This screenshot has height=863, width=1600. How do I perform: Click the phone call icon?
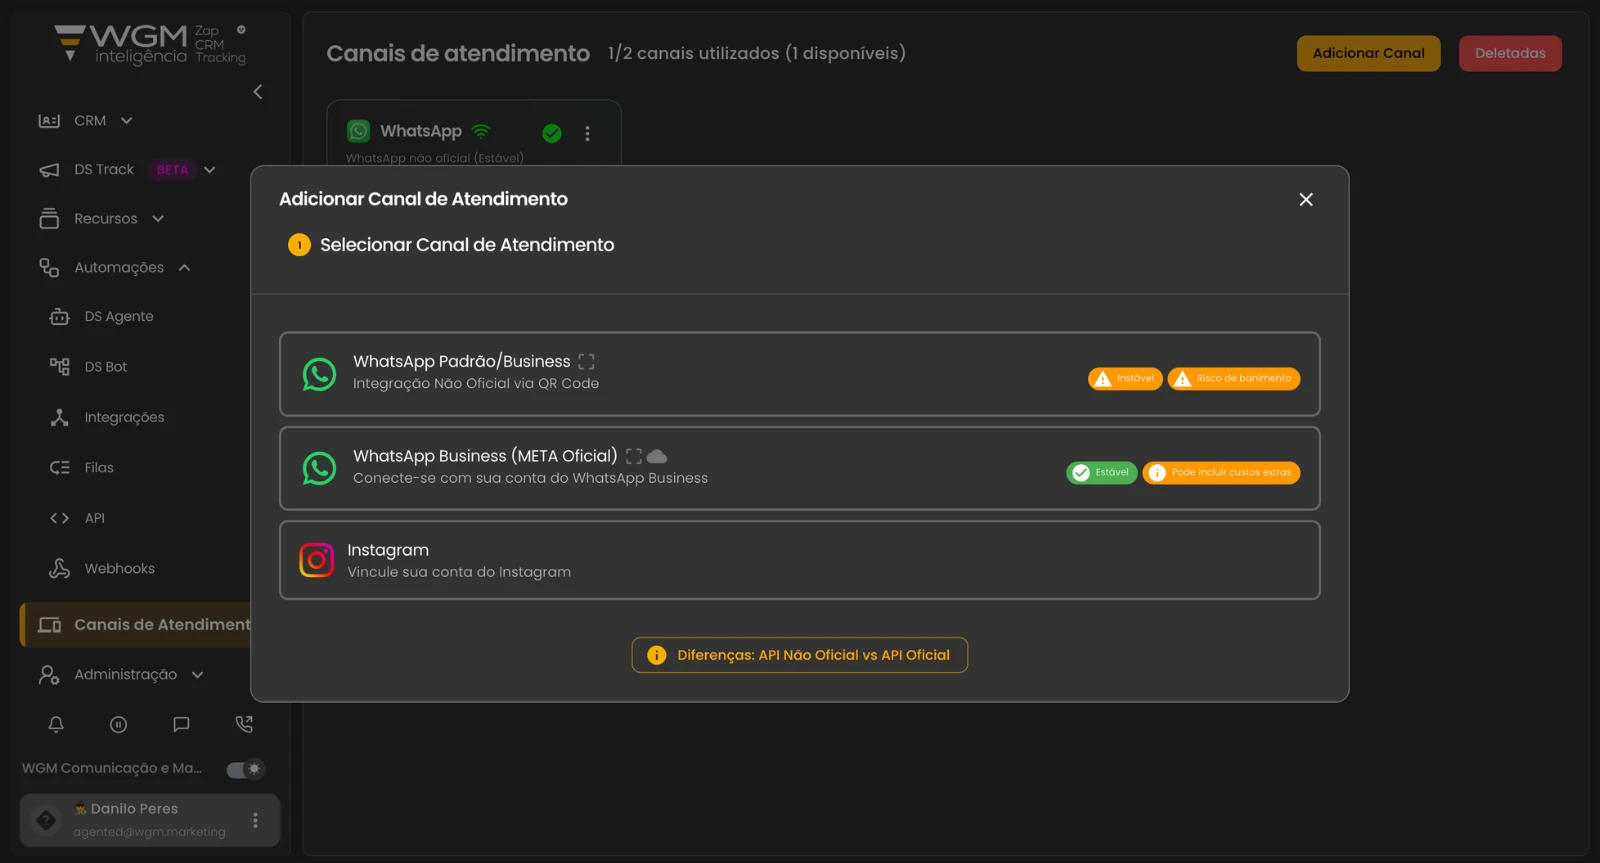point(244,724)
